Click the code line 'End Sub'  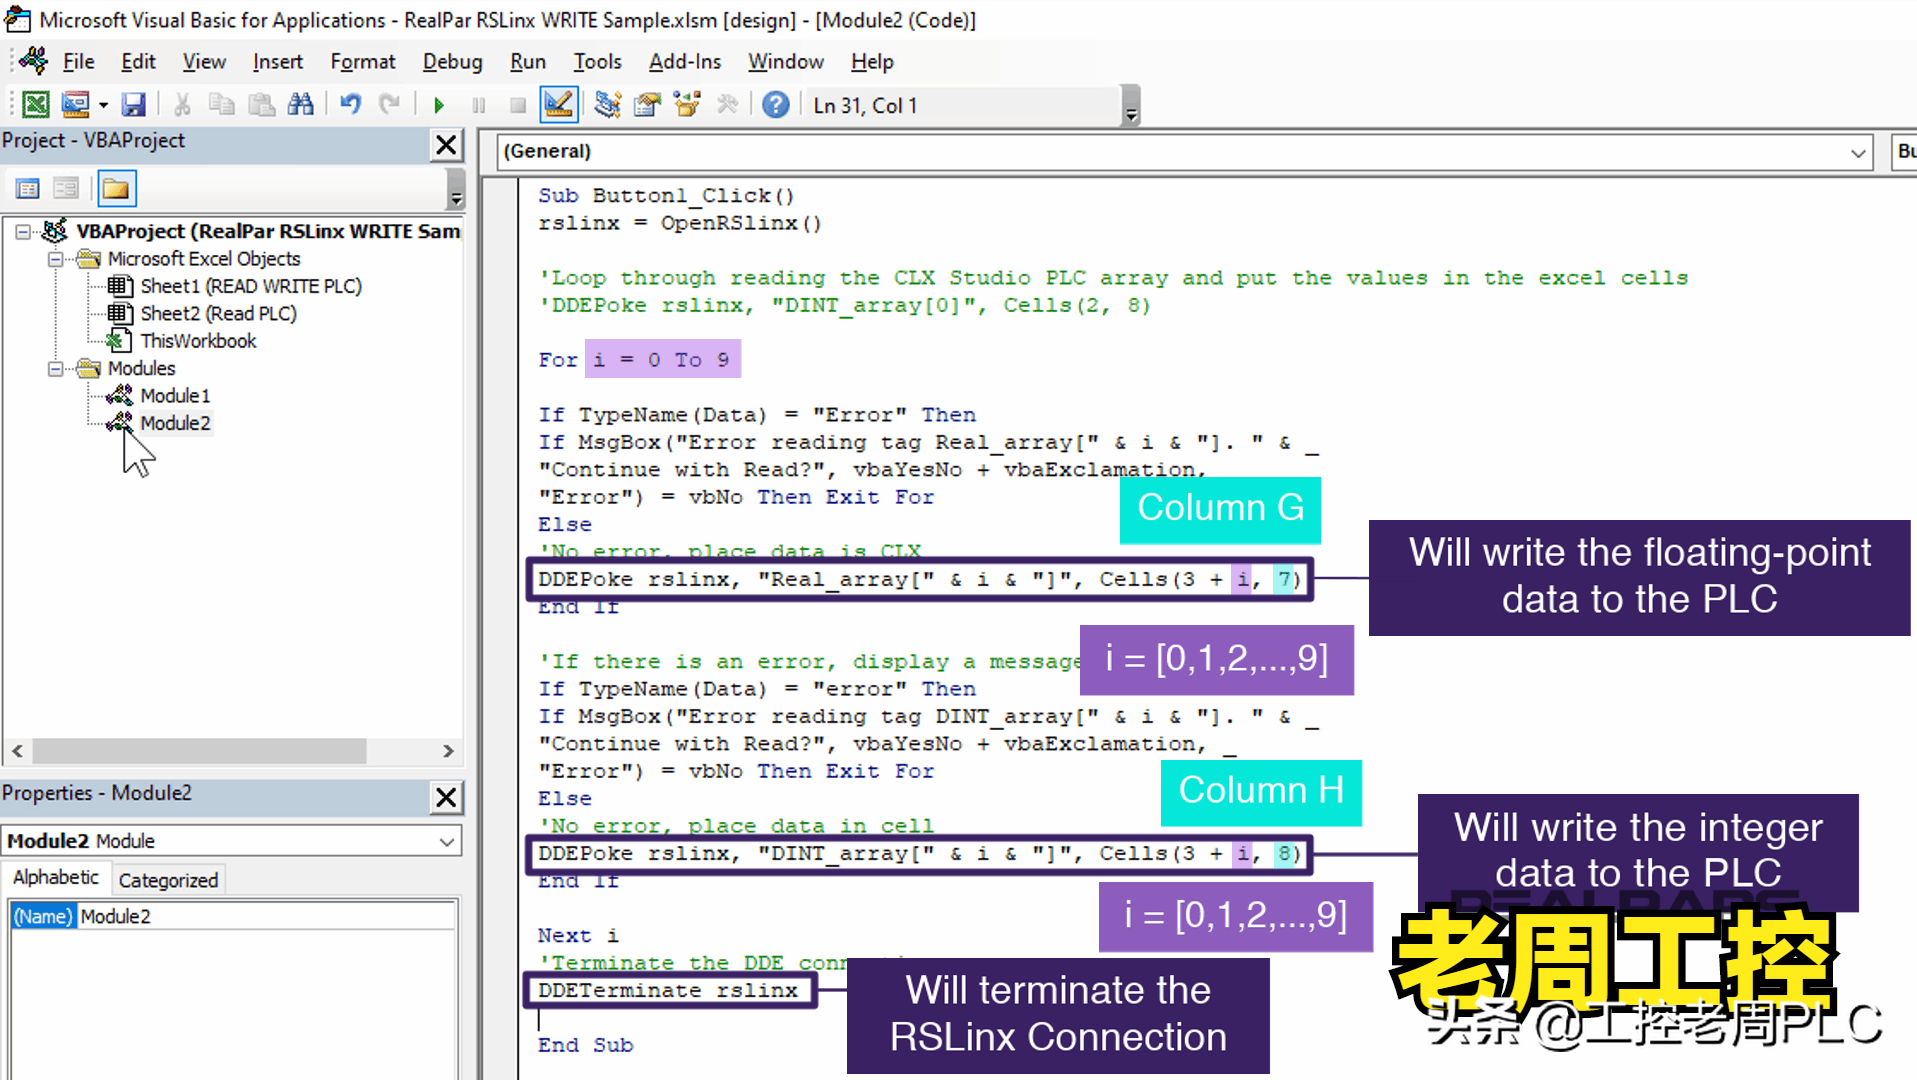click(x=585, y=1045)
